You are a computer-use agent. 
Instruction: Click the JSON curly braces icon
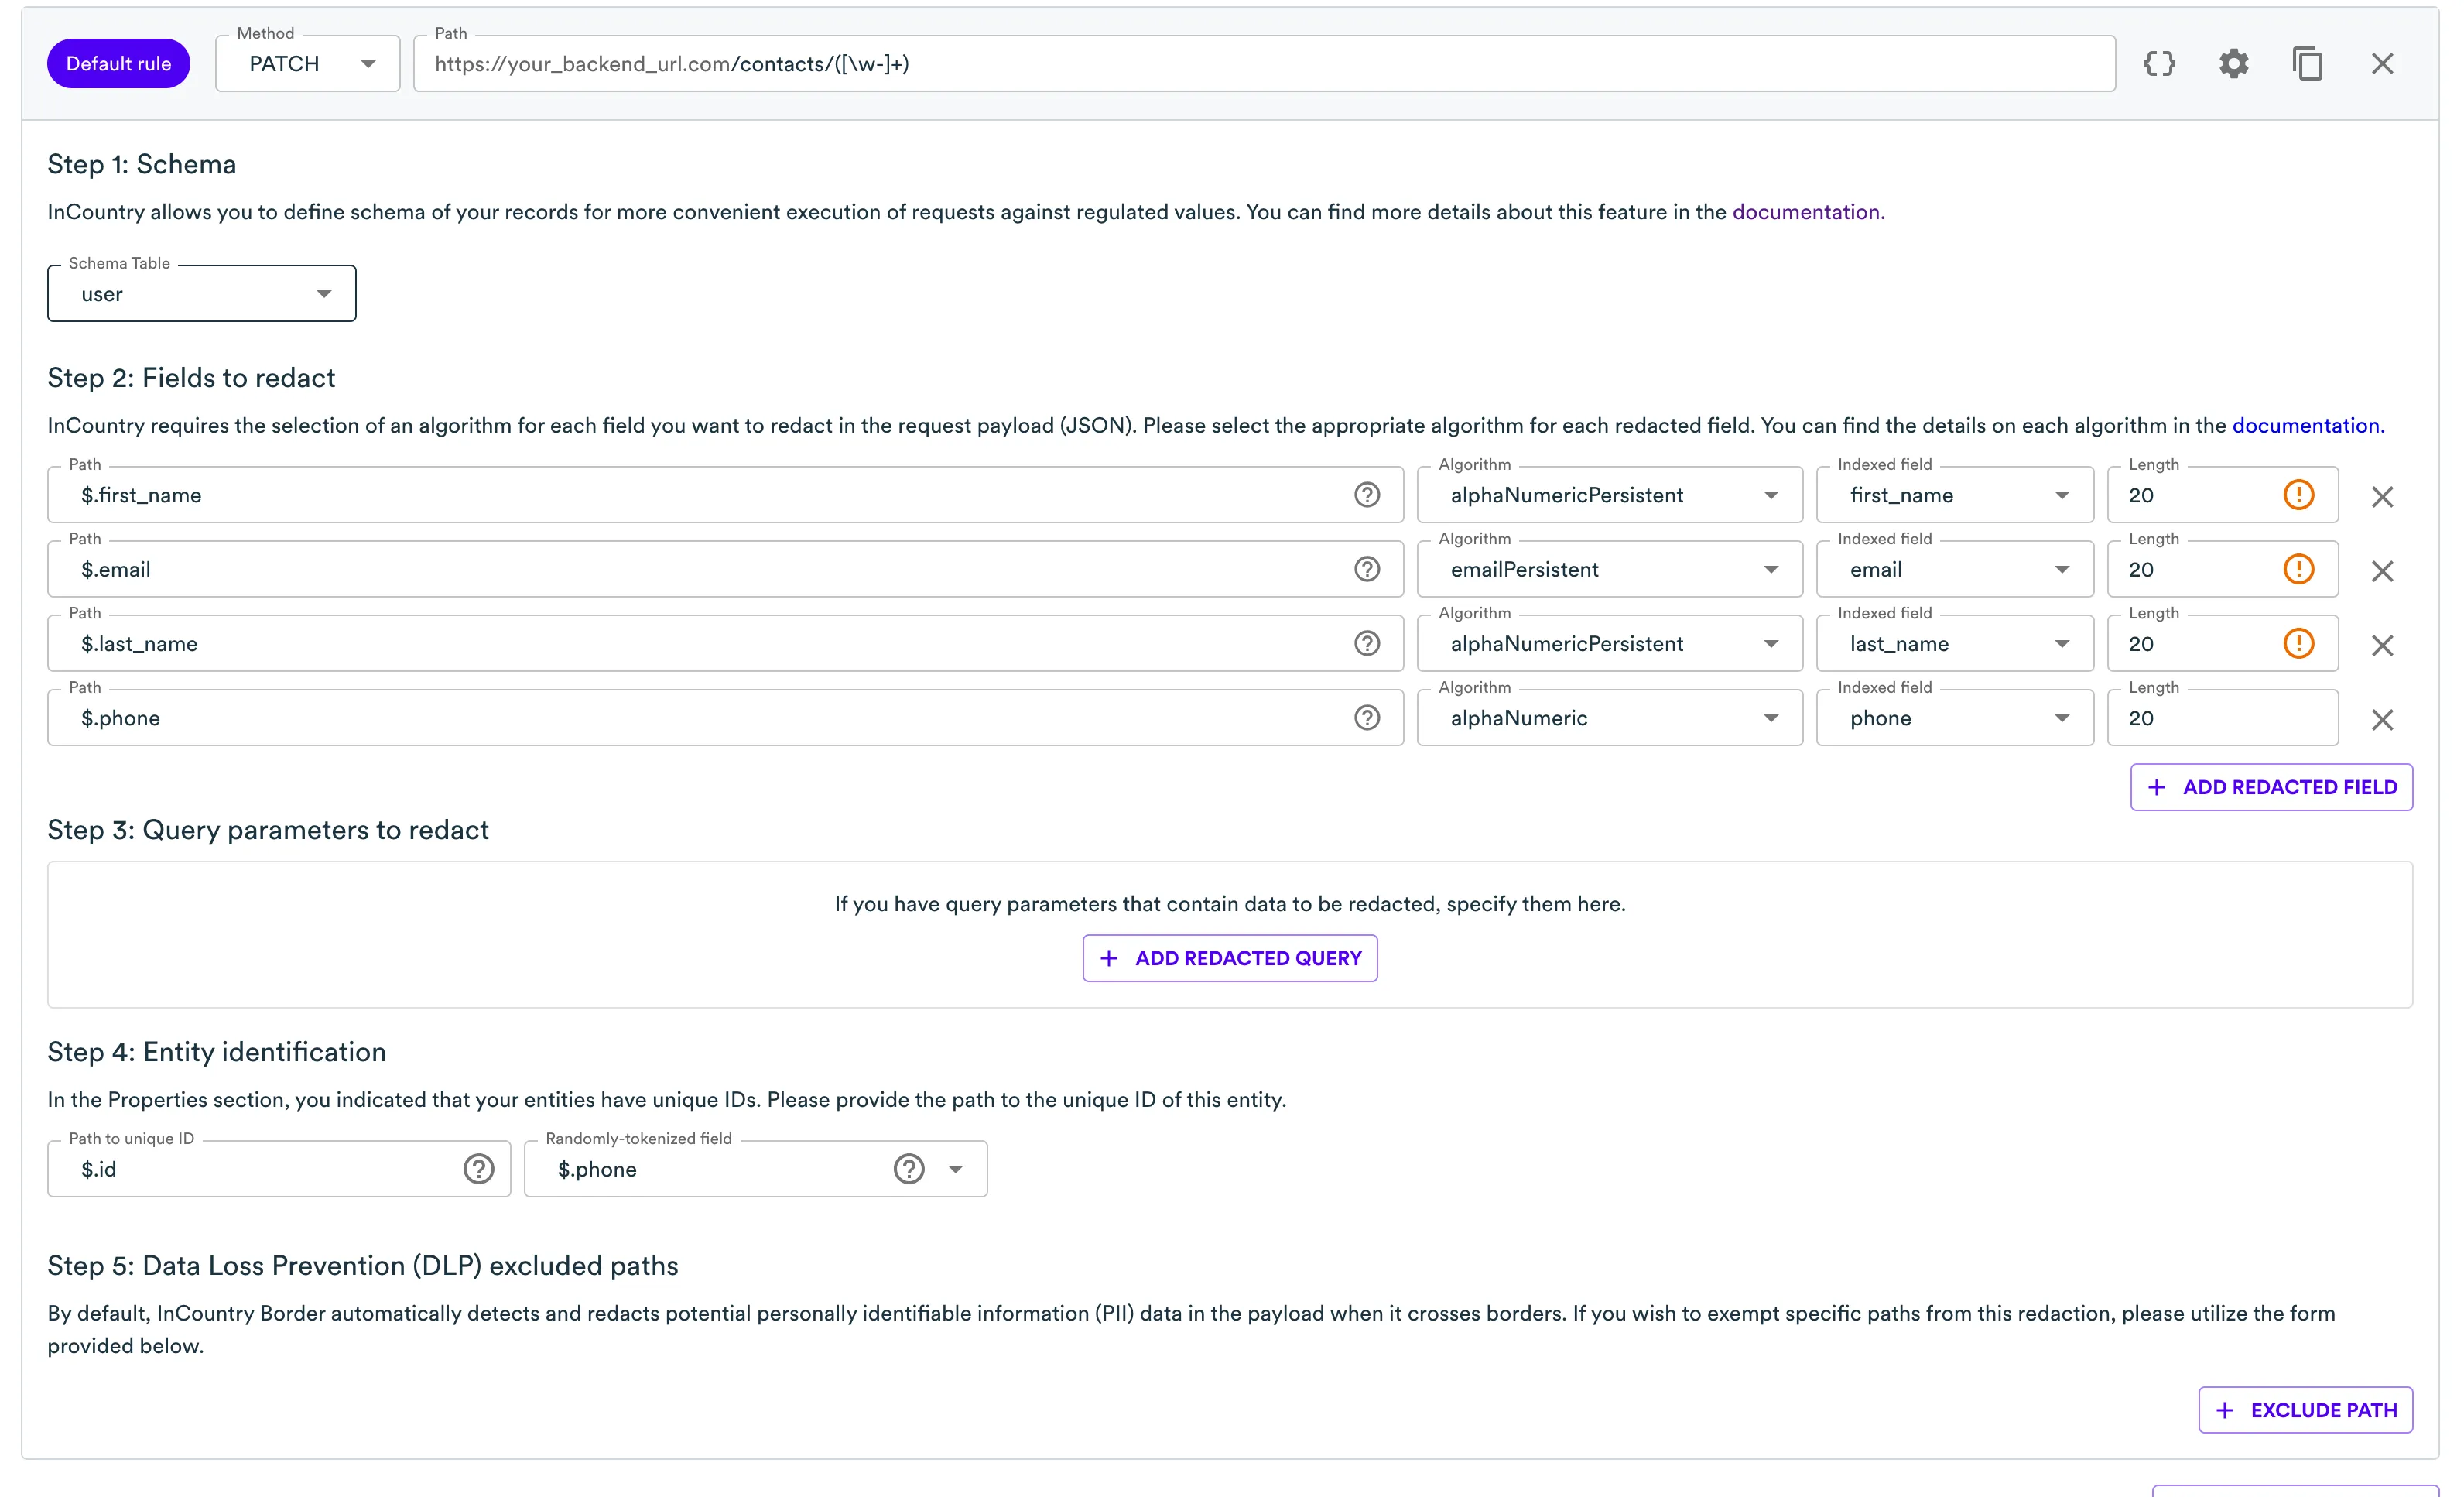[2159, 64]
